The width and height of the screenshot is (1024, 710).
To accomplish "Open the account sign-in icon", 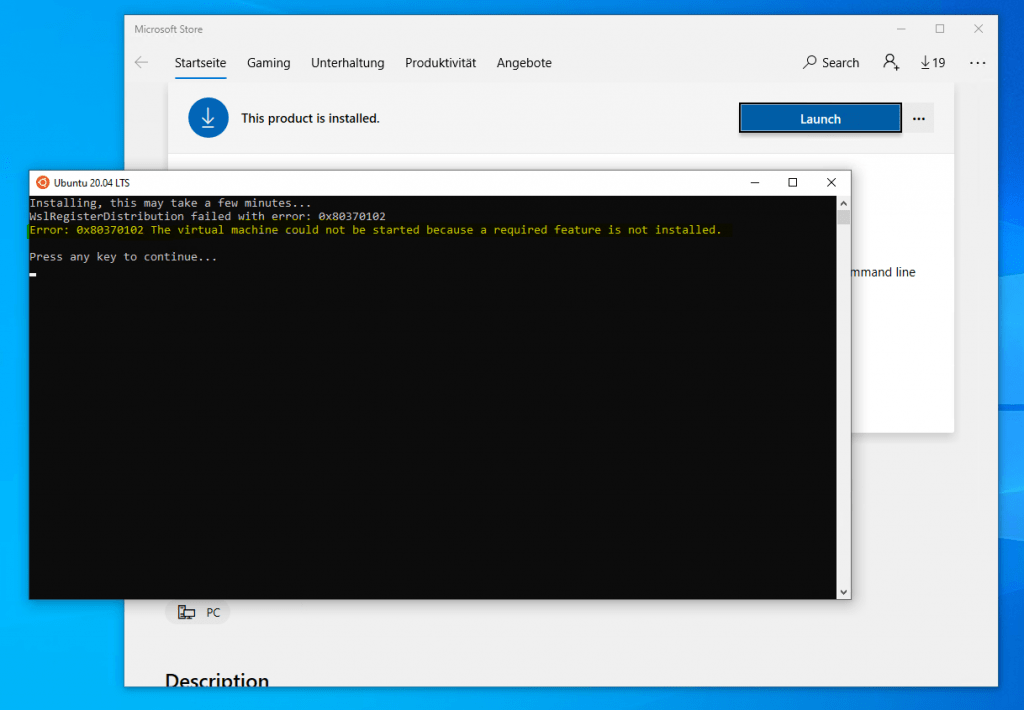I will pyautogui.click(x=891, y=63).
